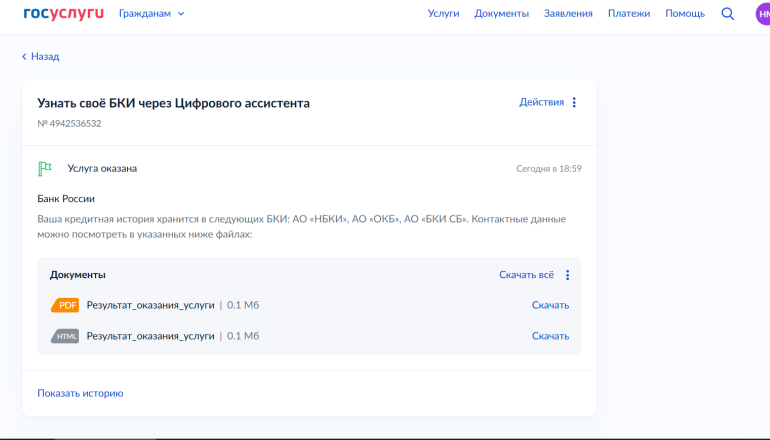Click the green flag status icon
Screen dimensions: 770x440
tap(45, 168)
